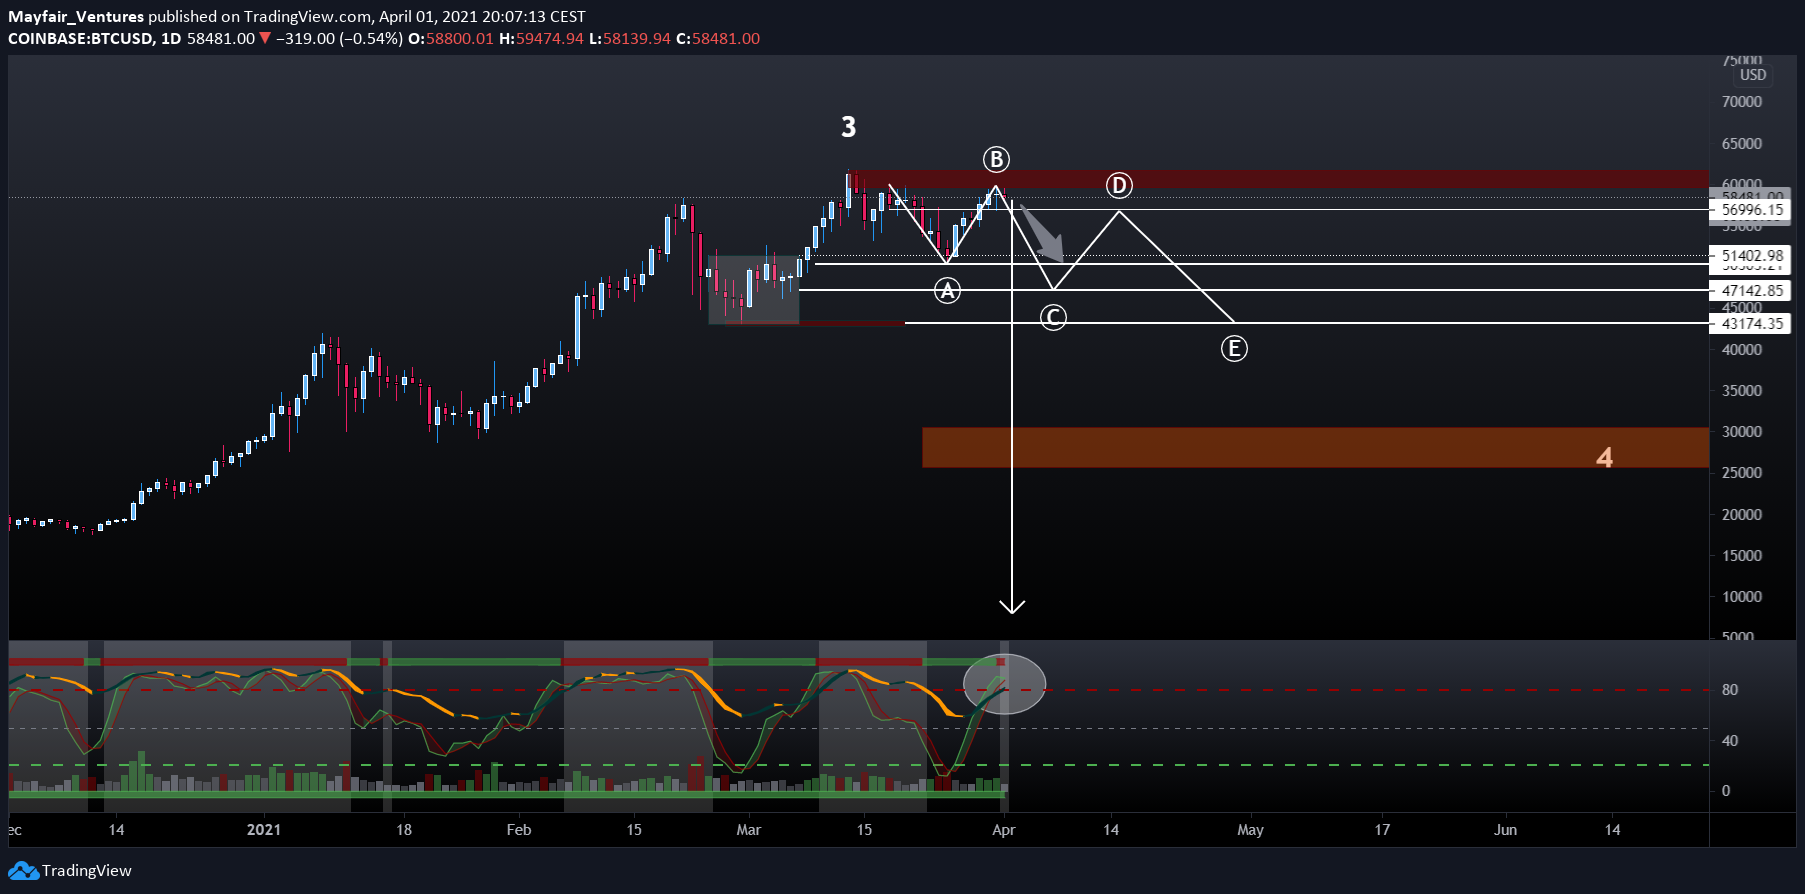
Task: Click the May label on the time axis
Action: (x=1251, y=830)
